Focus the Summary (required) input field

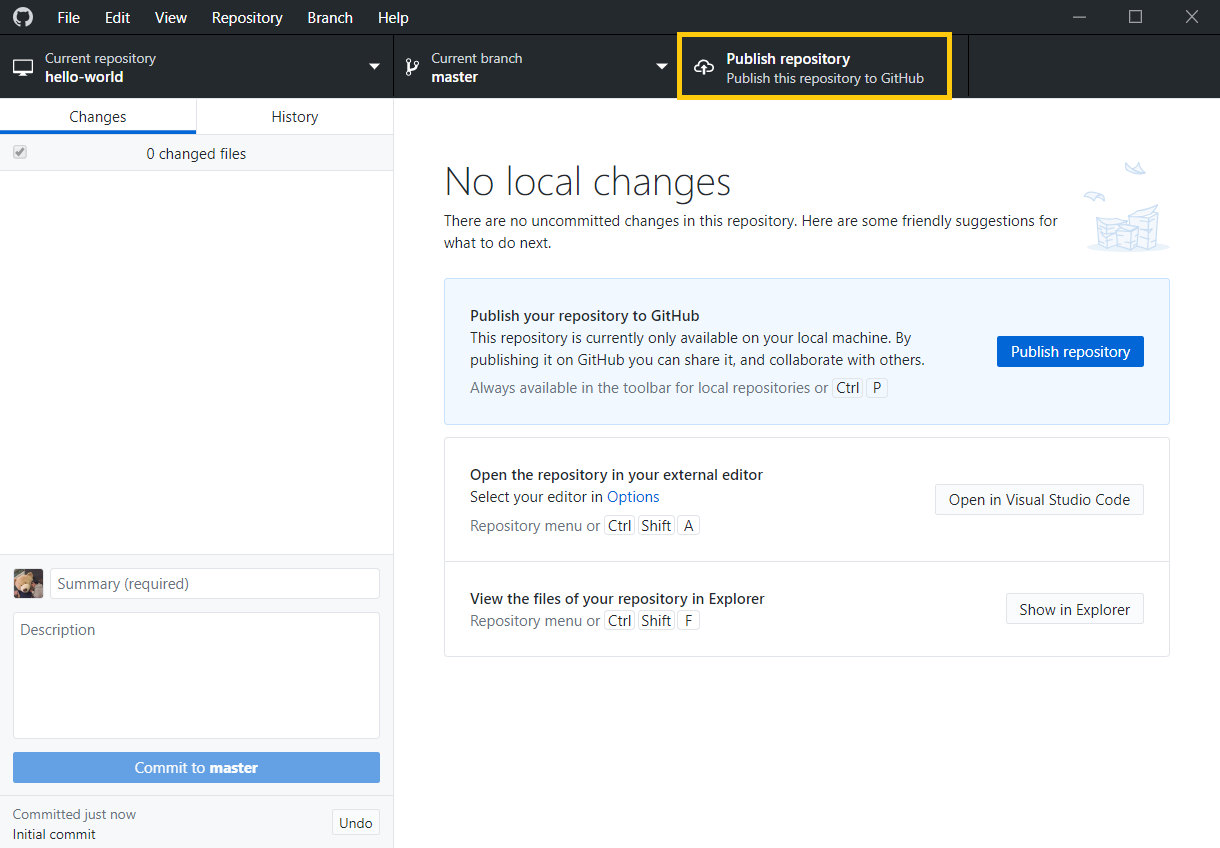coord(215,583)
